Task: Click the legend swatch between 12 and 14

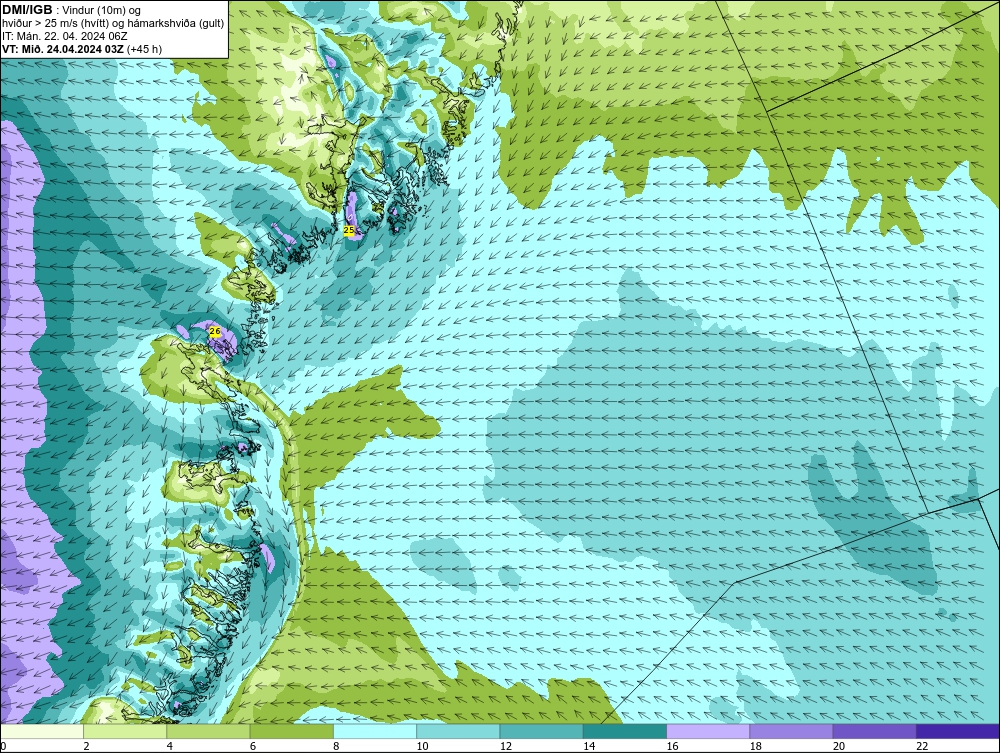Action: click(x=541, y=731)
